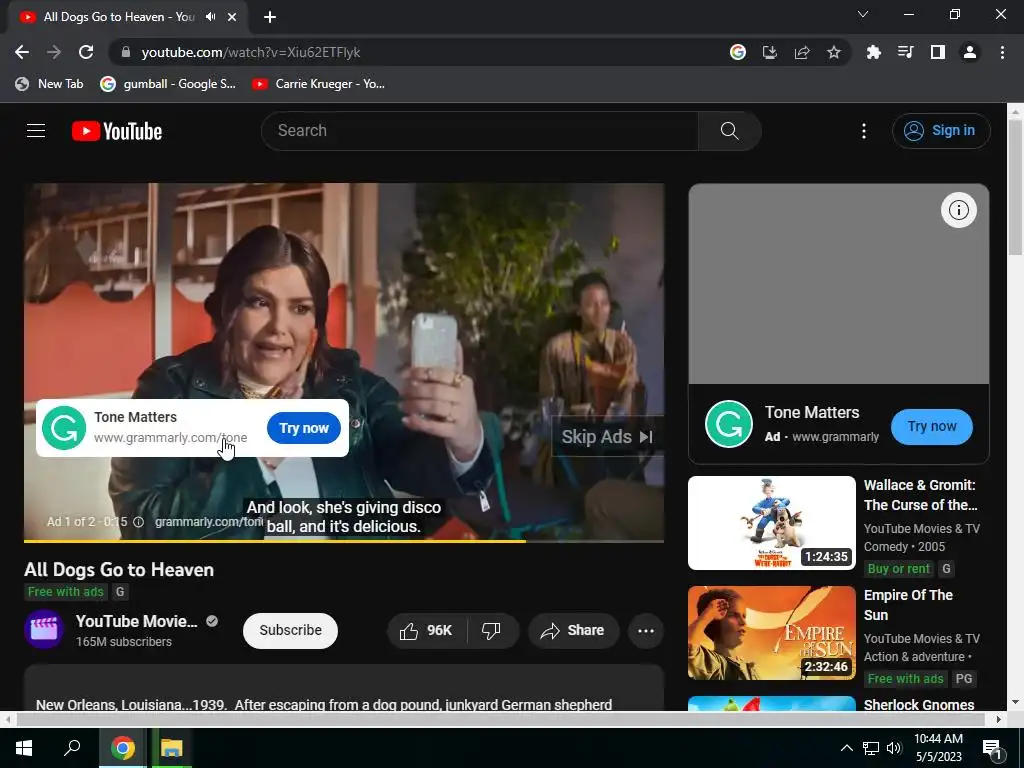Dislike the video
1024x768 pixels.
pos(491,630)
